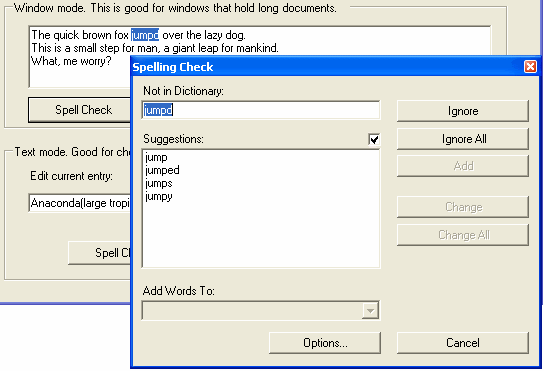Click Spell Check button in Window mode
The height and width of the screenshot is (371, 544).
(x=80, y=110)
